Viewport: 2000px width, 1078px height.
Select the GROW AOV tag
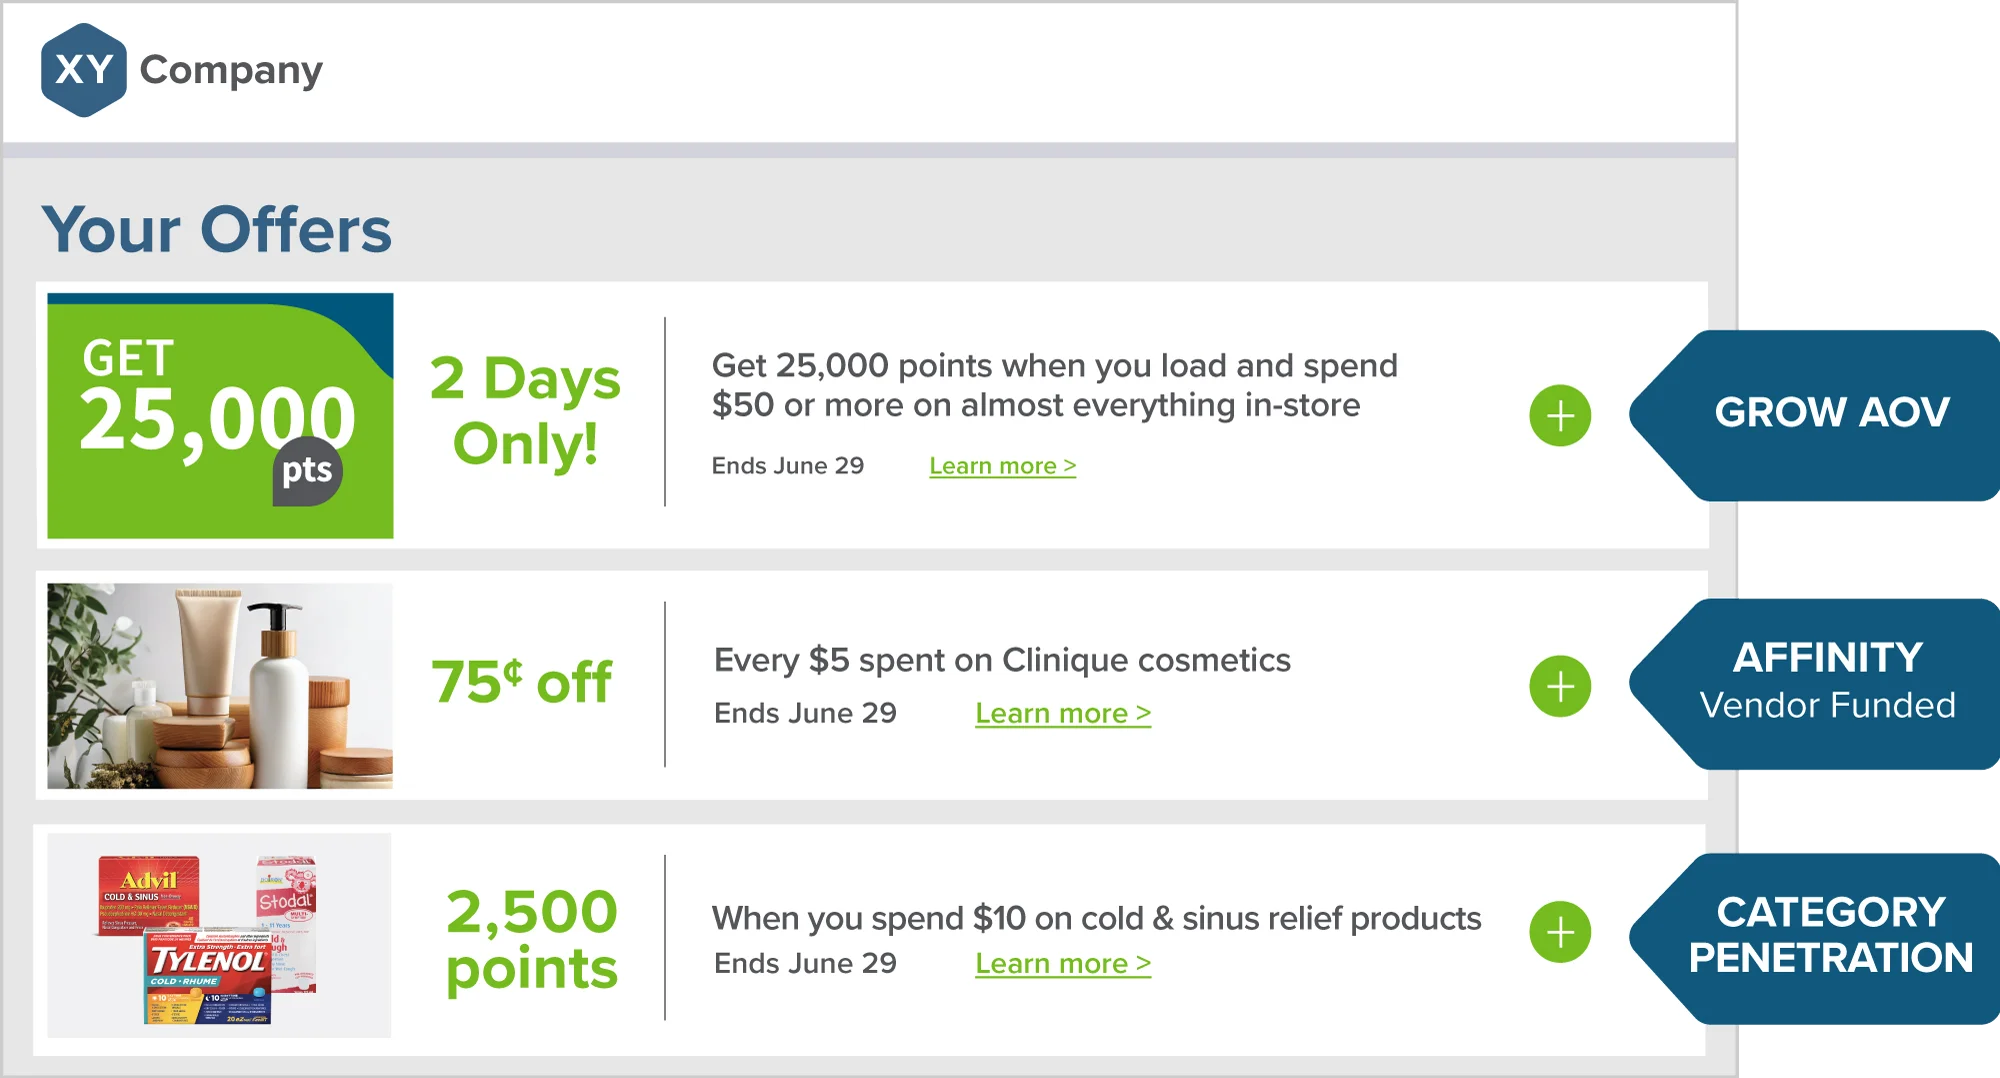point(1830,412)
